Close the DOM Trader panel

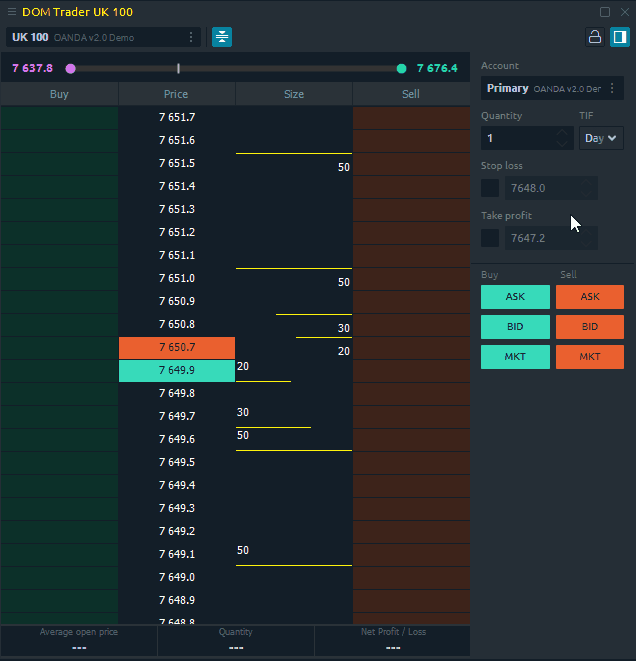pyautogui.click(x=624, y=12)
